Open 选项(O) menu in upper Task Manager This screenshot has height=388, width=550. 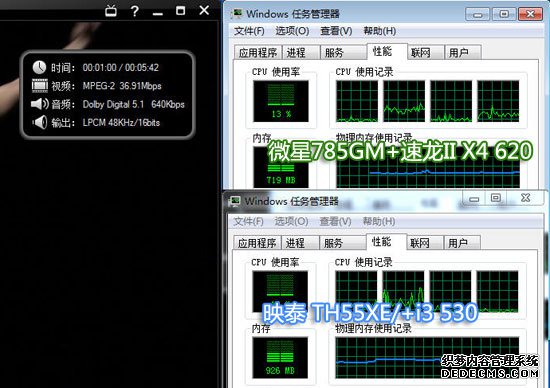coord(292,31)
